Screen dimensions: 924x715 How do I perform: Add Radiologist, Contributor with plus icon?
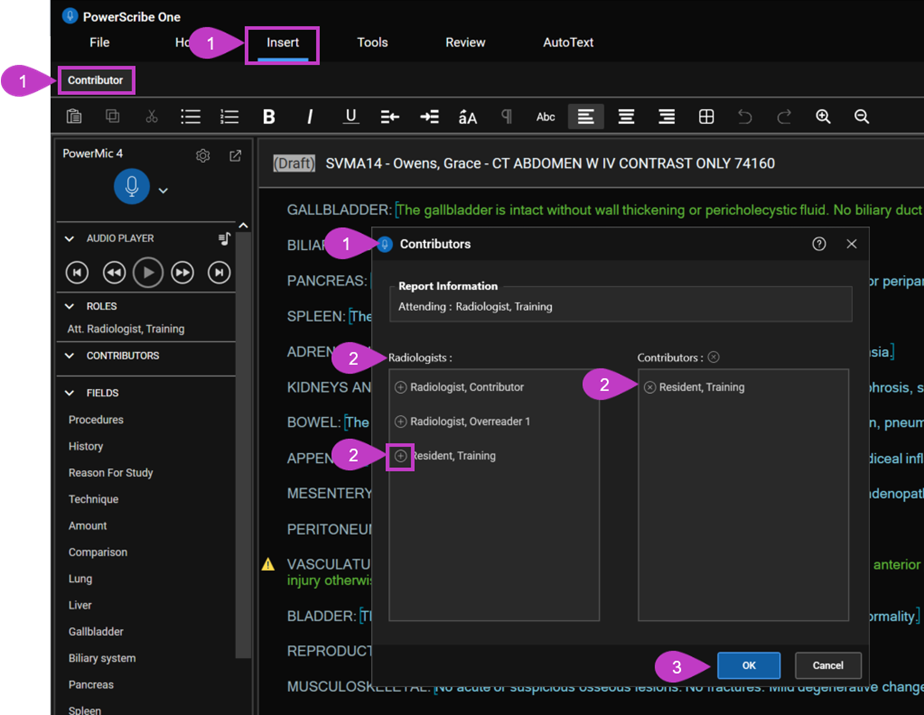[x=401, y=387]
